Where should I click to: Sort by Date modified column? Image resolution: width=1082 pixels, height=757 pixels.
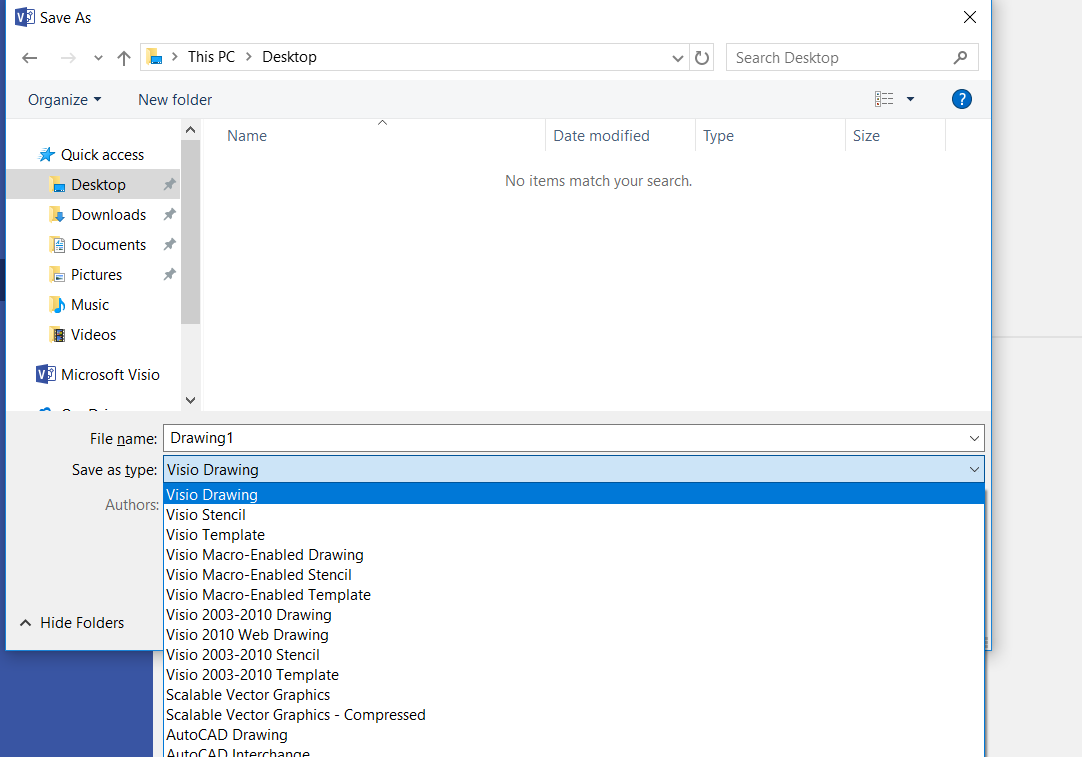click(x=601, y=136)
